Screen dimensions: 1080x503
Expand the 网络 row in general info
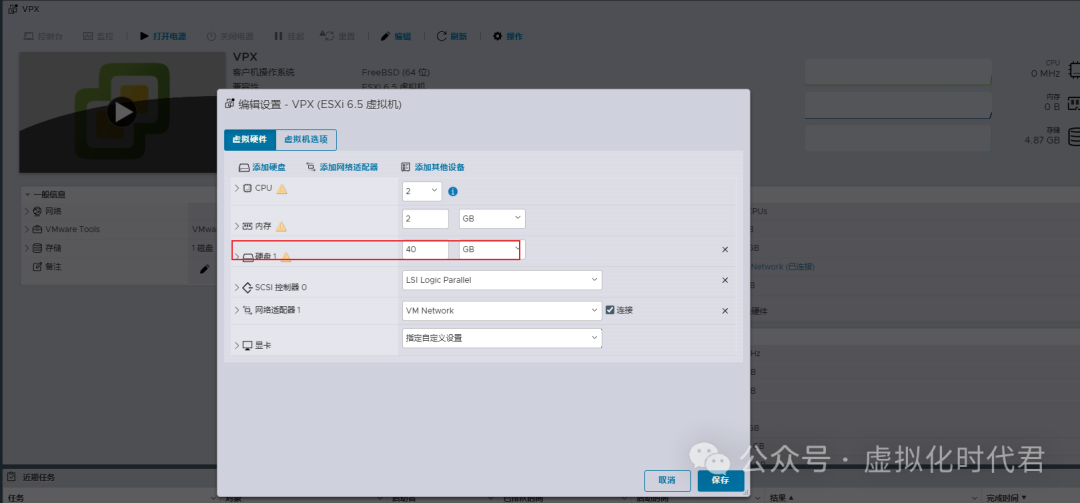(x=28, y=211)
